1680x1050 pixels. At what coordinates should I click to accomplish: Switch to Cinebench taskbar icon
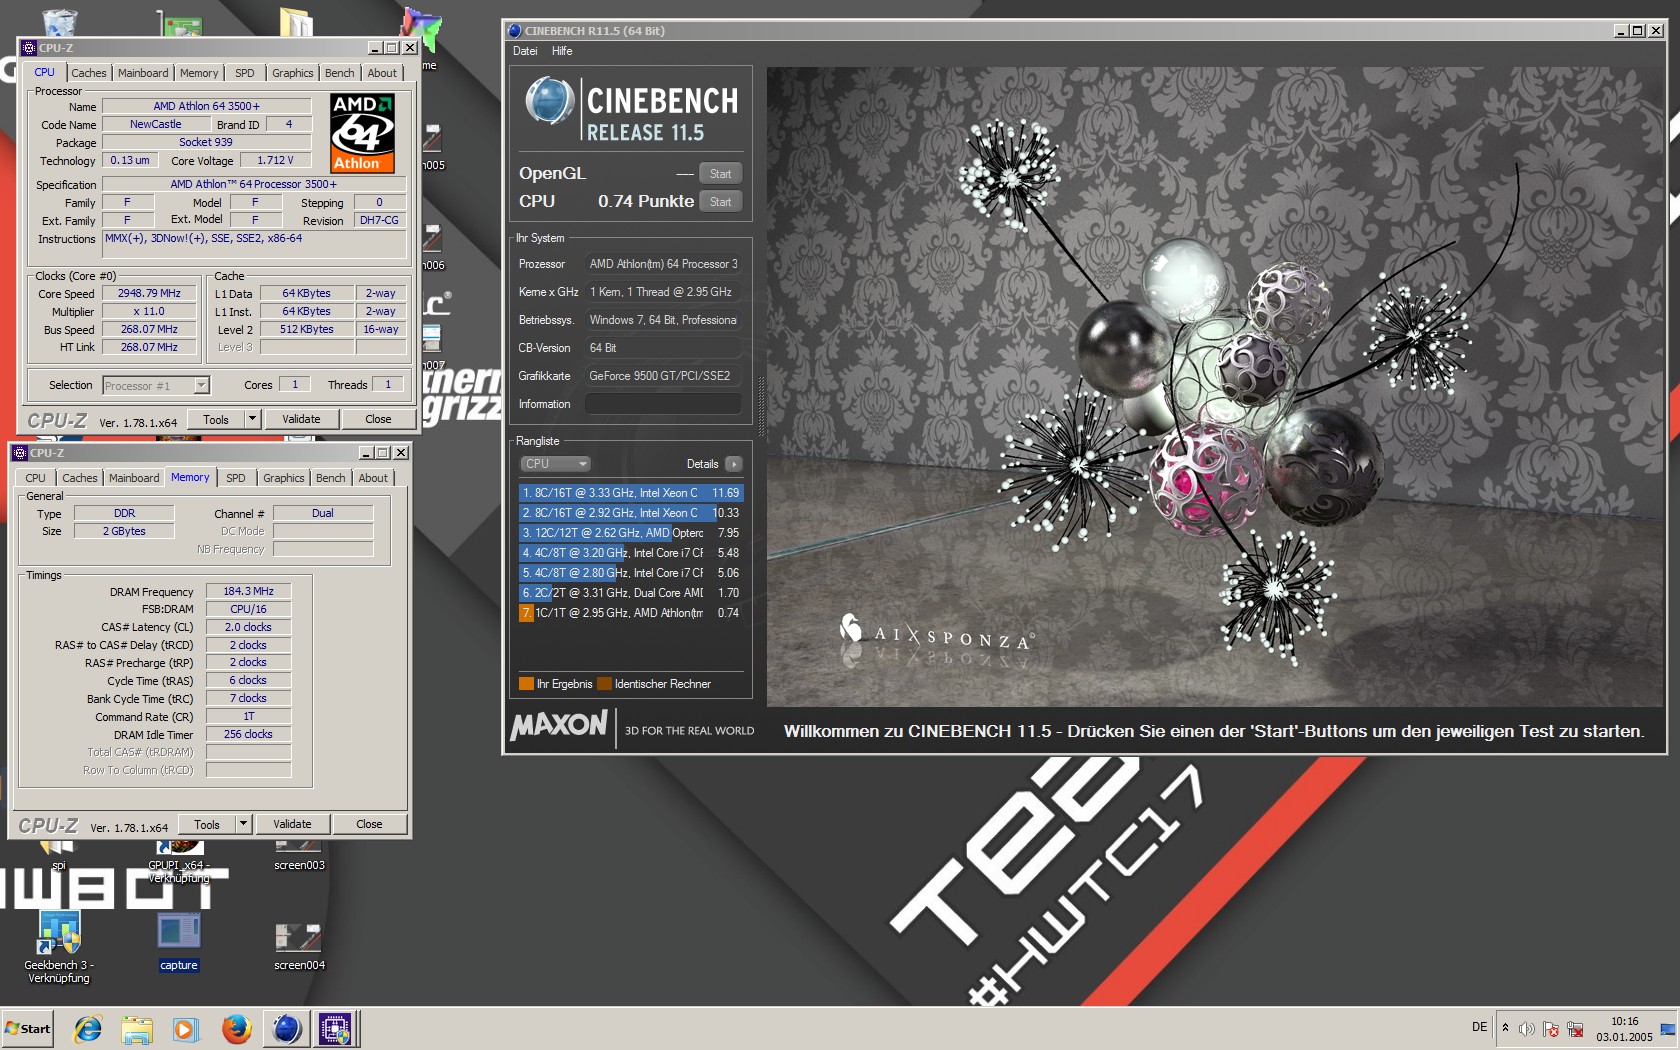pos(287,1028)
